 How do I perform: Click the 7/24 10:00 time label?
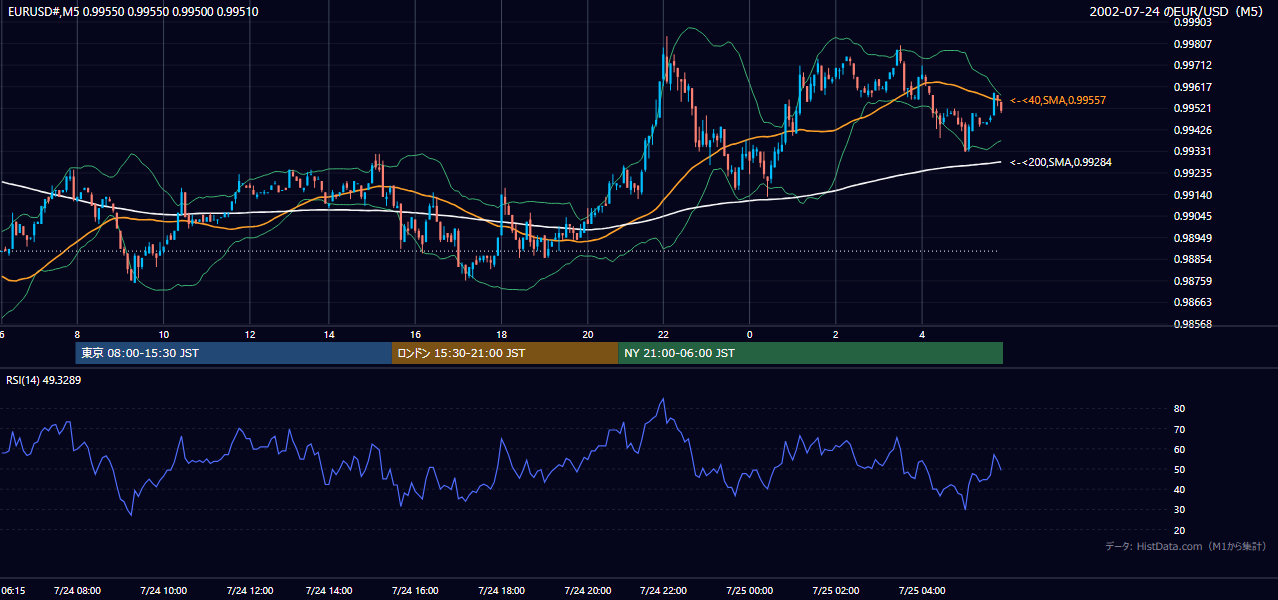pyautogui.click(x=164, y=591)
